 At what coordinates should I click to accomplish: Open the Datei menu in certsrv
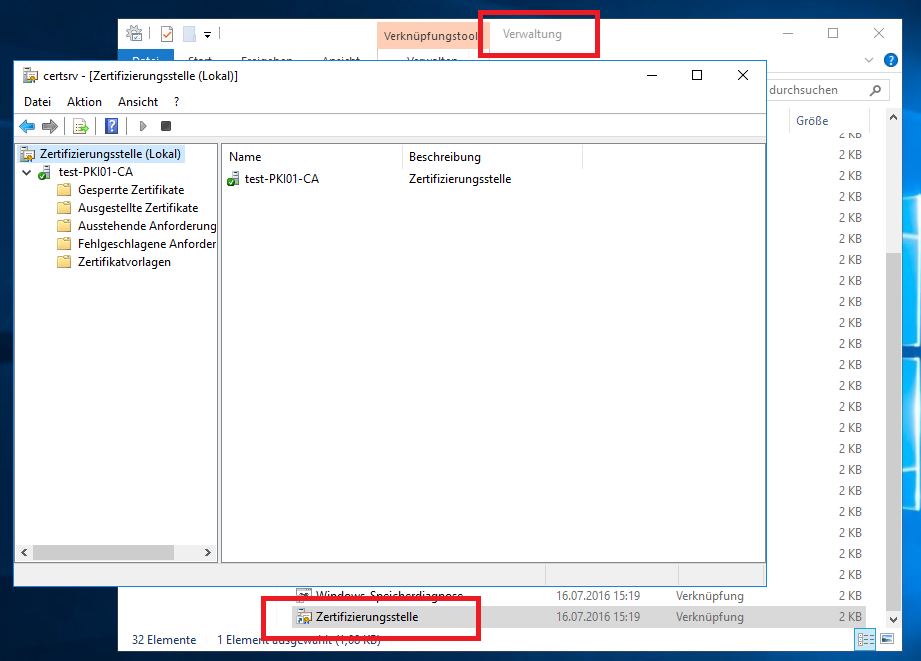point(37,102)
